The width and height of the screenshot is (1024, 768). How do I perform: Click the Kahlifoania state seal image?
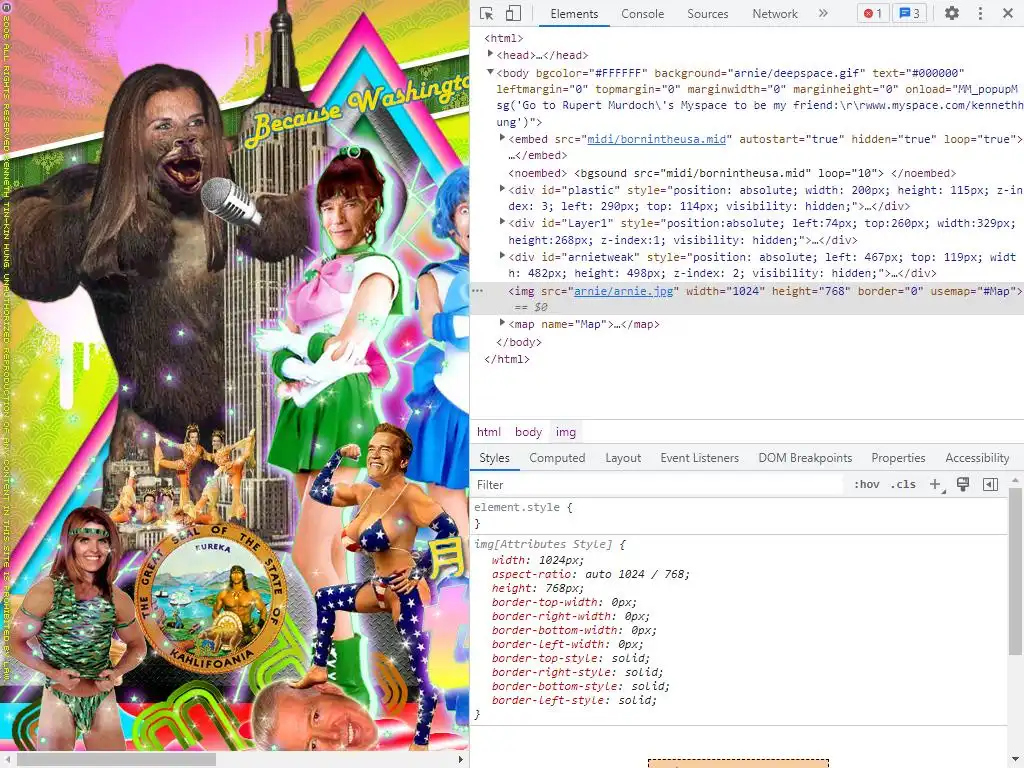coord(211,599)
